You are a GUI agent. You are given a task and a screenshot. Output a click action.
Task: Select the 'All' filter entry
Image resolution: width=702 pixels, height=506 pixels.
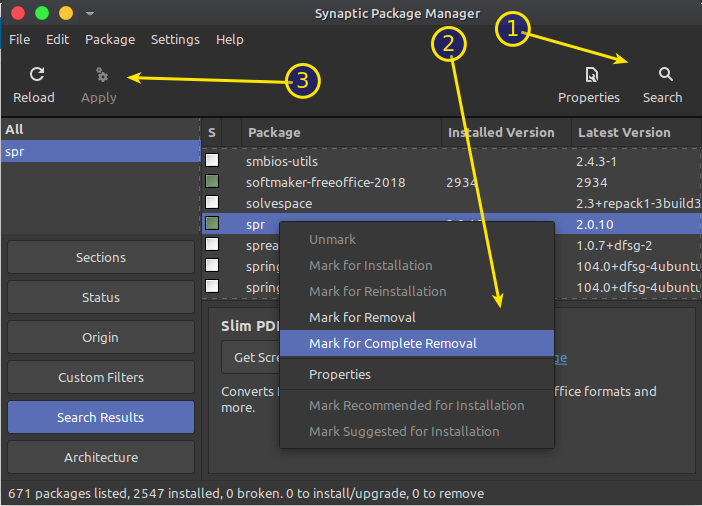101,129
